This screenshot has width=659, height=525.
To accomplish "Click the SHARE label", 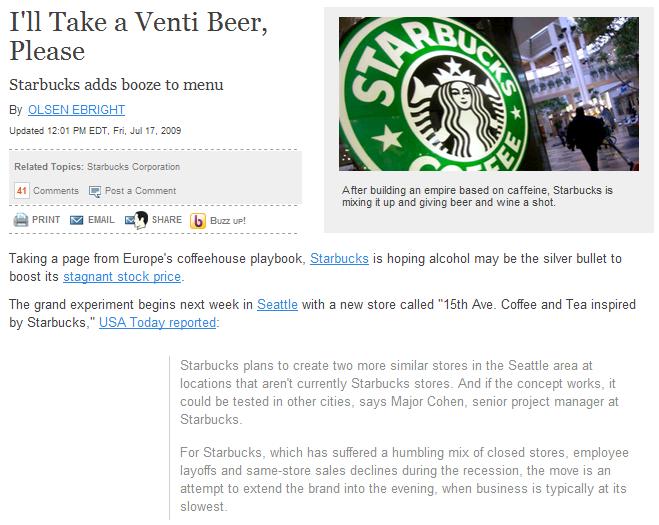I will click(x=167, y=220).
